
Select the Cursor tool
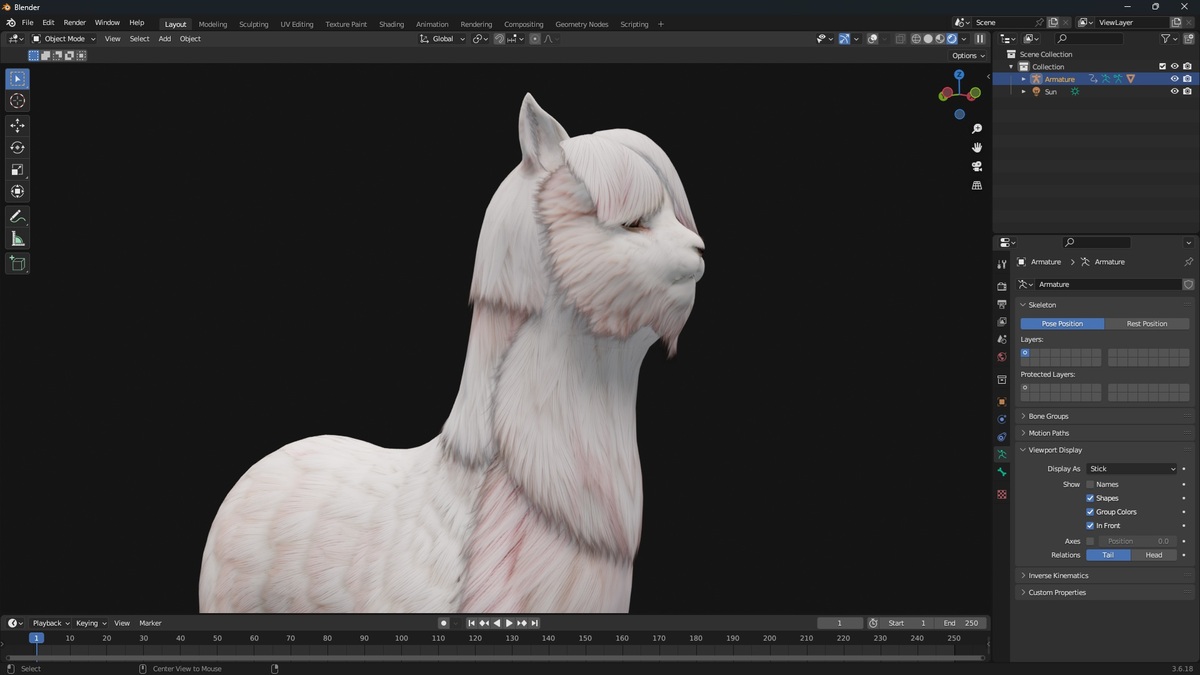[17, 101]
